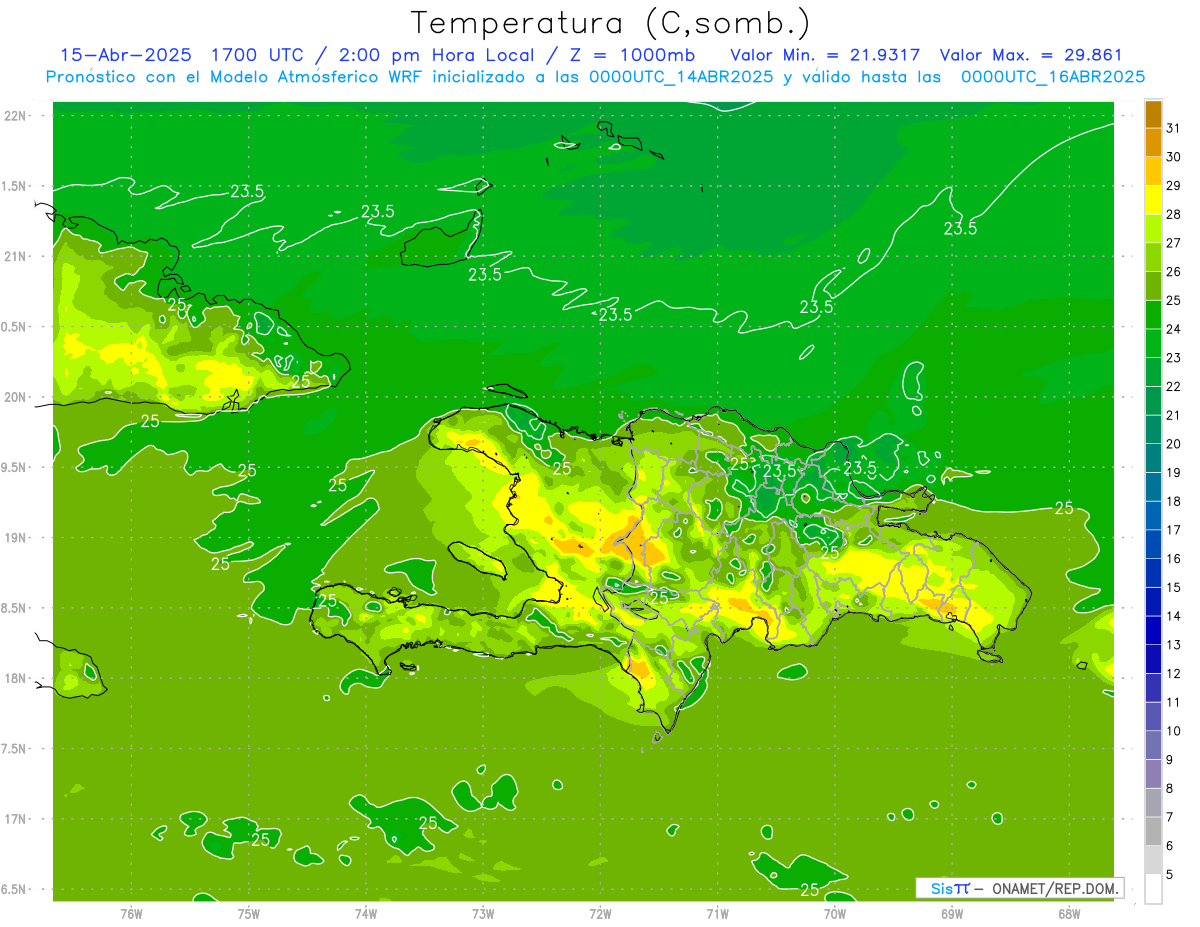Click the '9' value on color scale
Screen dimensions: 1200x927
pyautogui.click(x=1170, y=760)
